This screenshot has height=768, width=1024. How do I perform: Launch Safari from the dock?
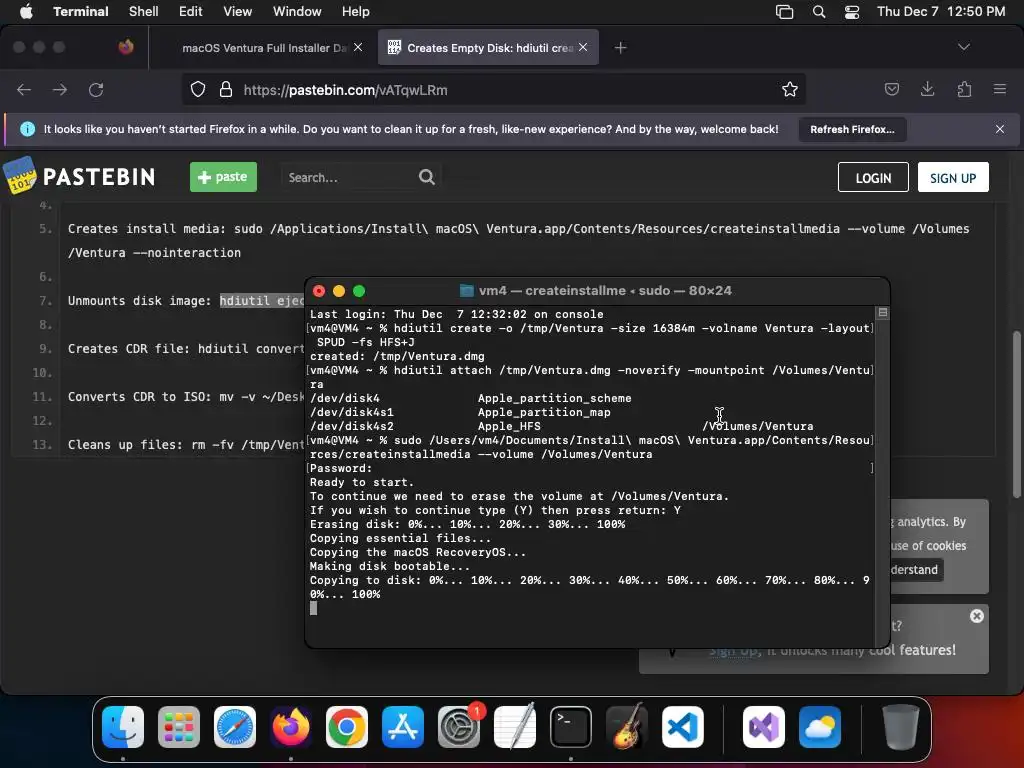pos(235,727)
